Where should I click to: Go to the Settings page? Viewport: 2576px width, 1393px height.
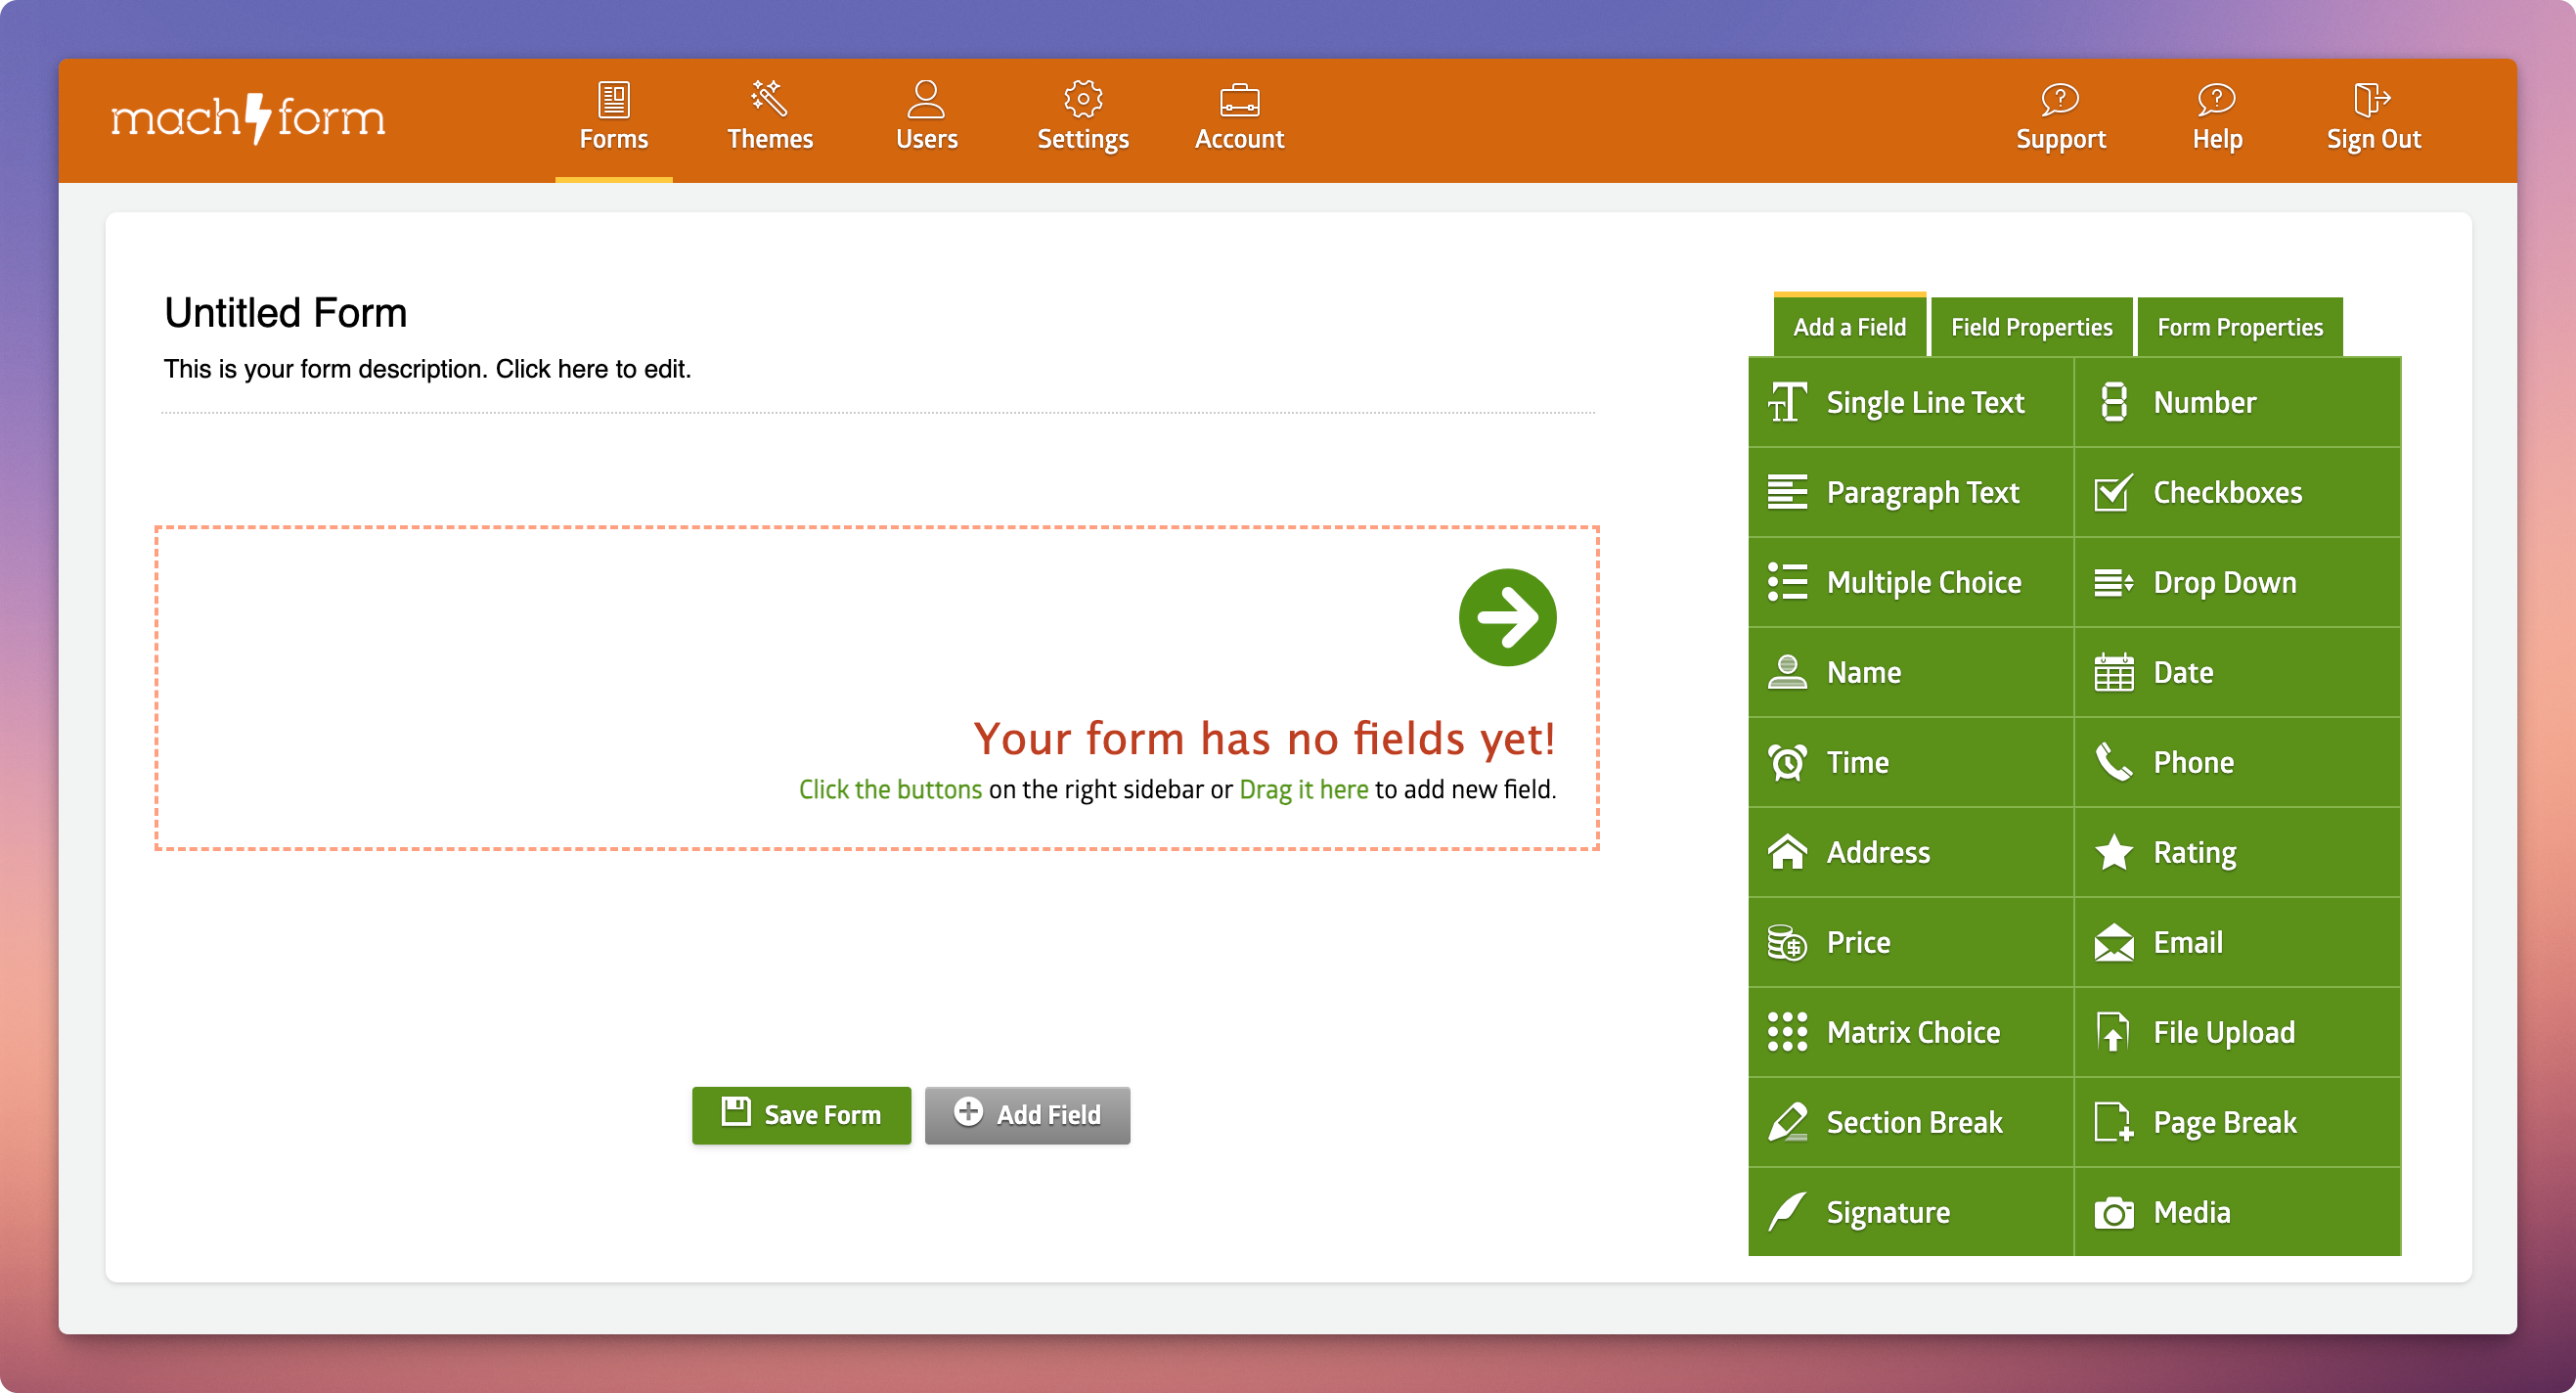1082,117
